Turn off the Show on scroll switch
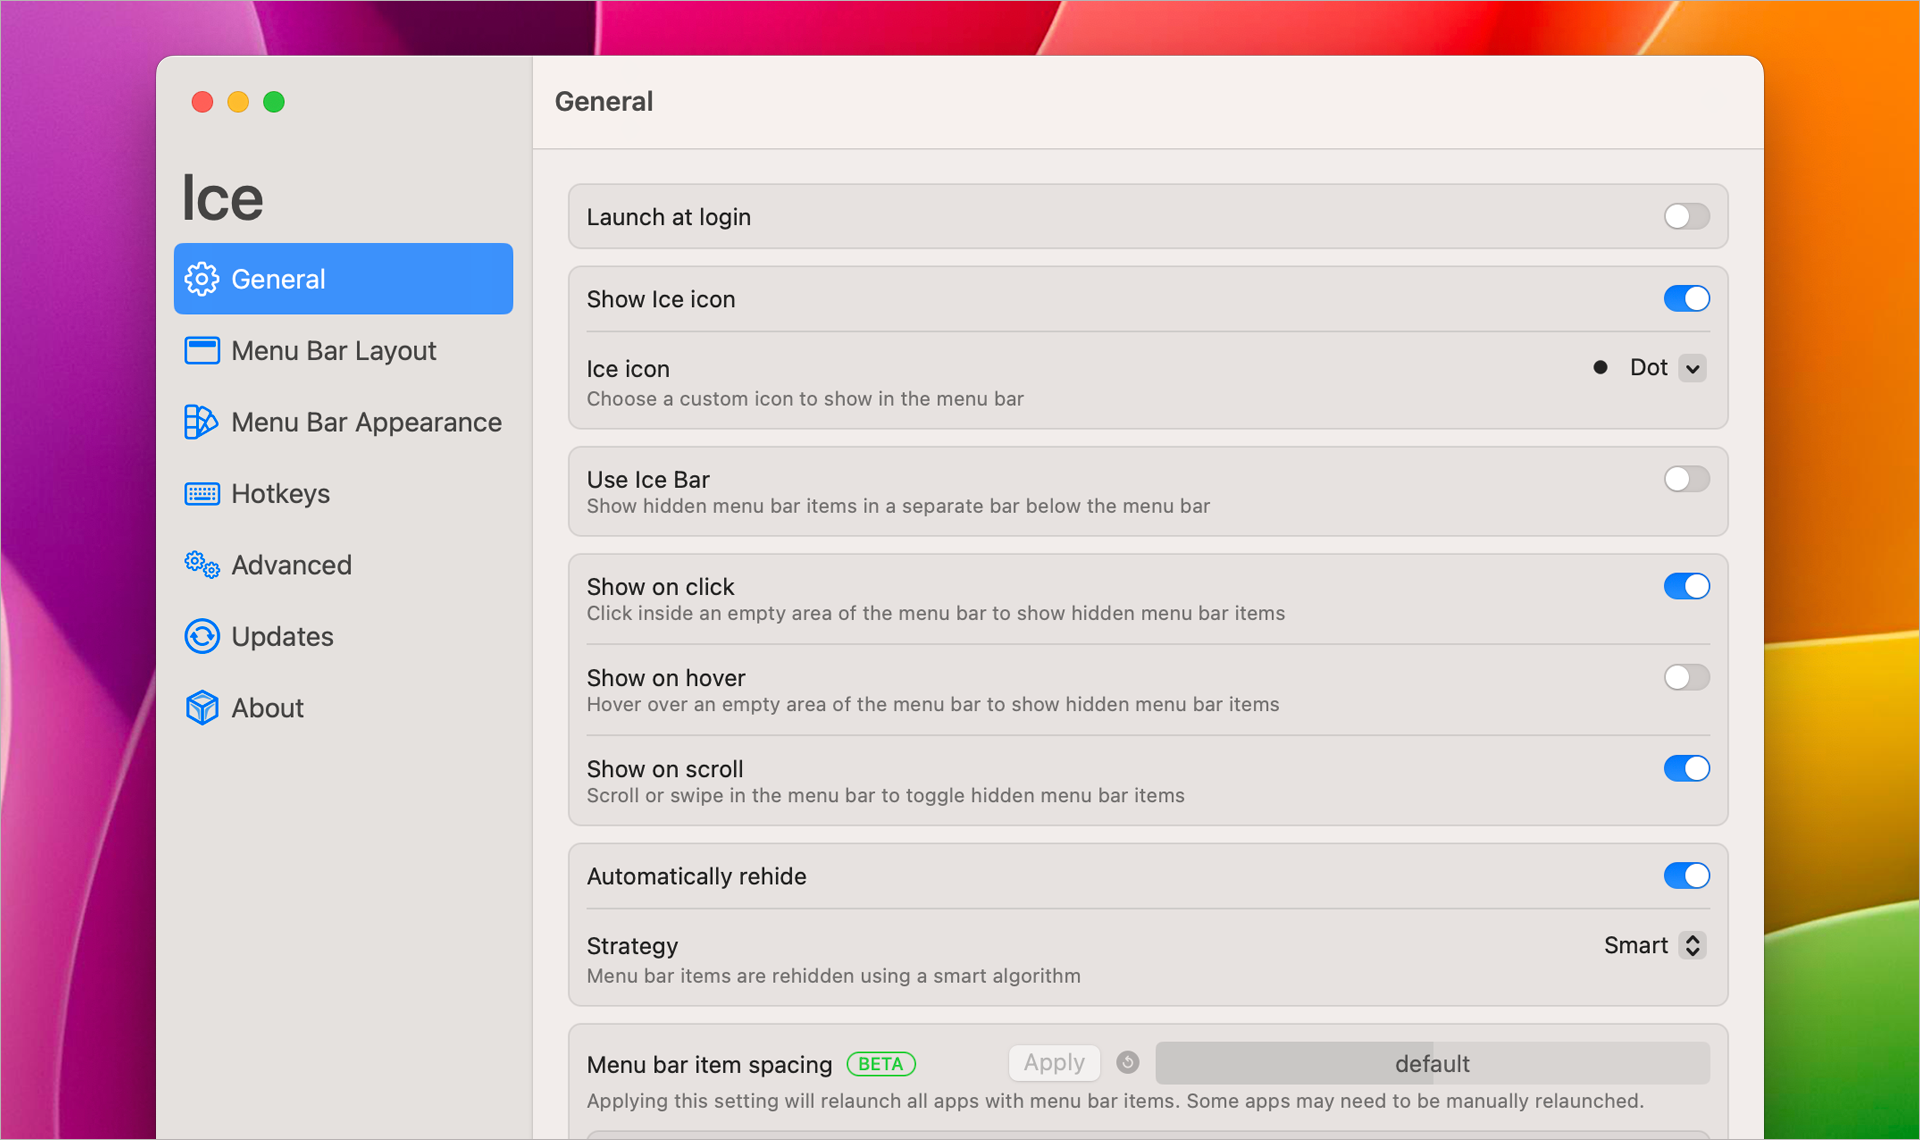The image size is (1920, 1140). click(x=1686, y=769)
